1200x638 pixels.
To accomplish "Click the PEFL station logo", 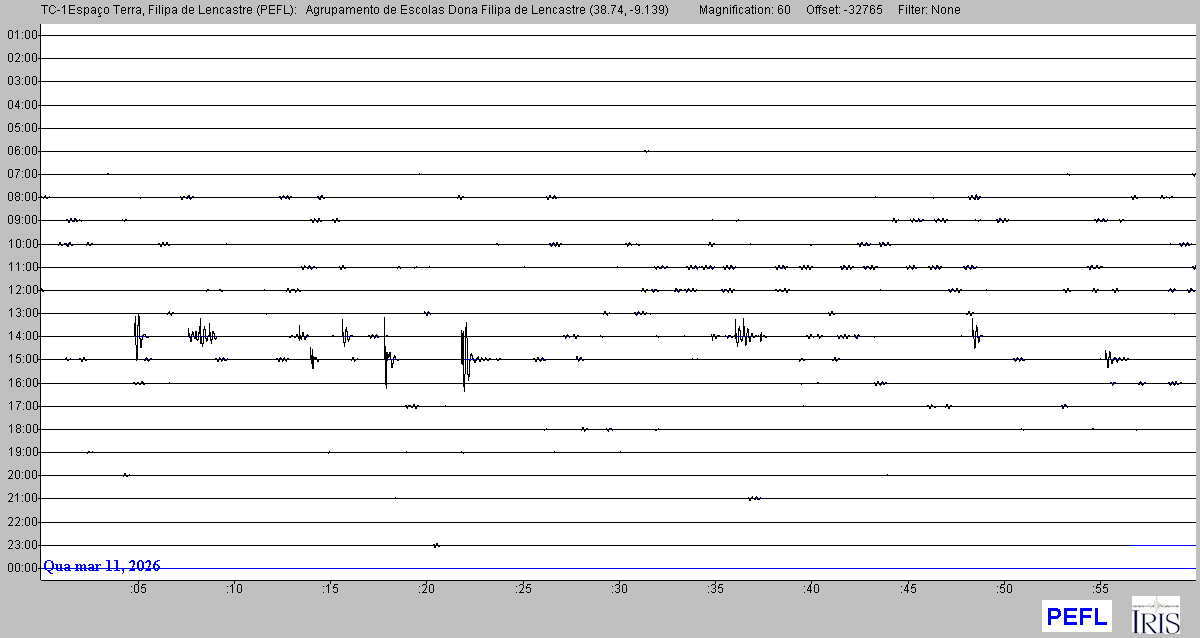I will (1077, 615).
